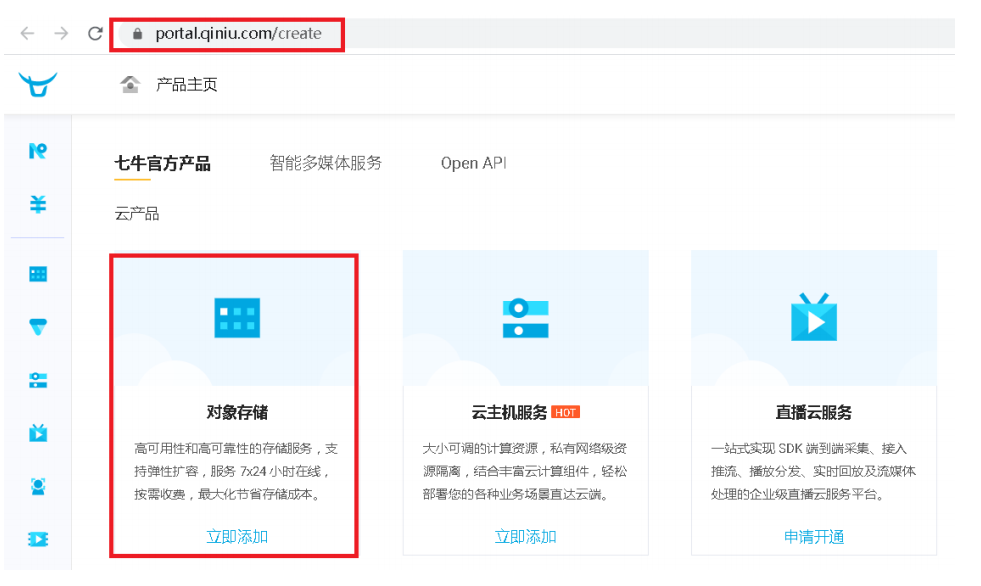This screenshot has height=586, width=981.
Task: Click the browser forward arrow
Action: (61, 33)
